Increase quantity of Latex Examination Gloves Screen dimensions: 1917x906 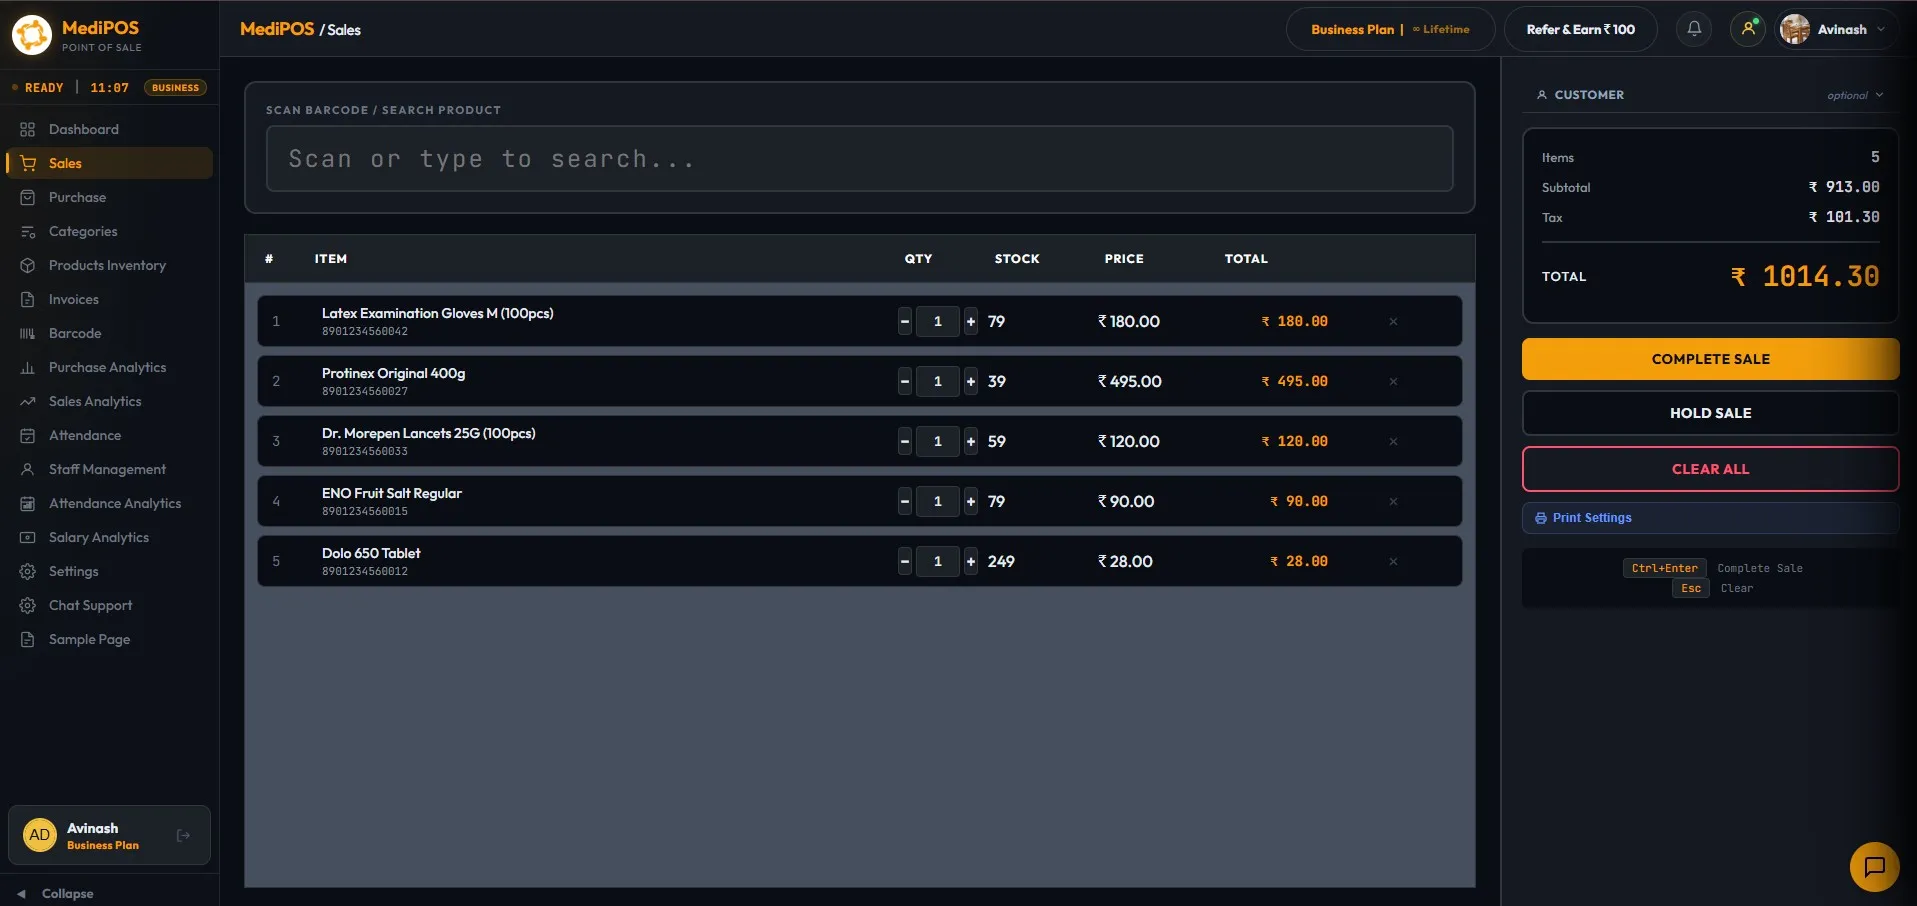coord(971,321)
